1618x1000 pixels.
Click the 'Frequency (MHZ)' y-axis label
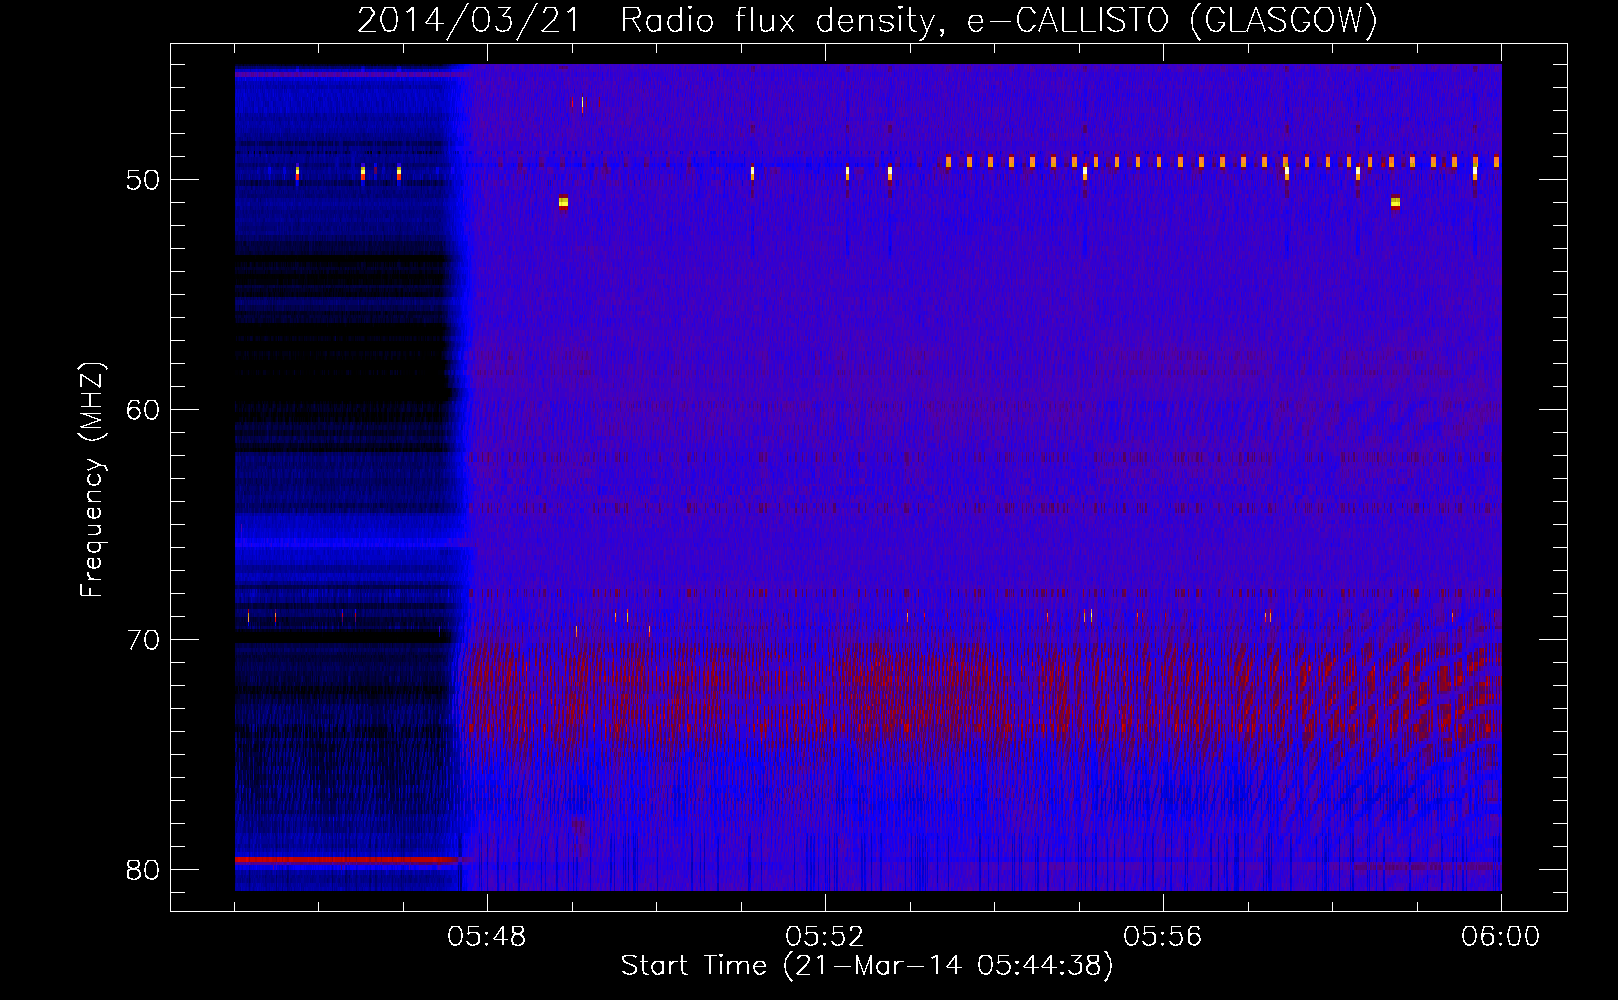(92, 480)
